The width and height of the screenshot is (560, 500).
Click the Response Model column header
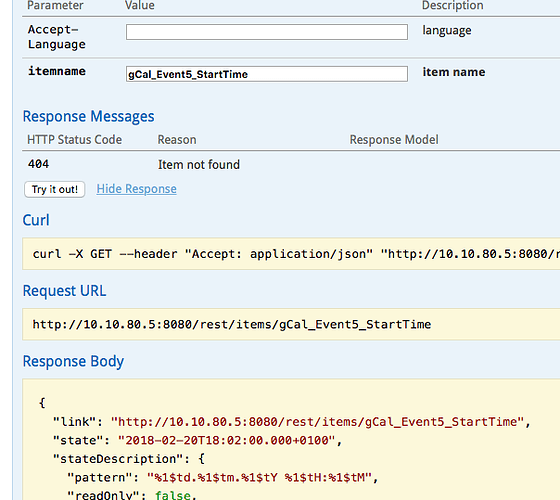coord(394,140)
